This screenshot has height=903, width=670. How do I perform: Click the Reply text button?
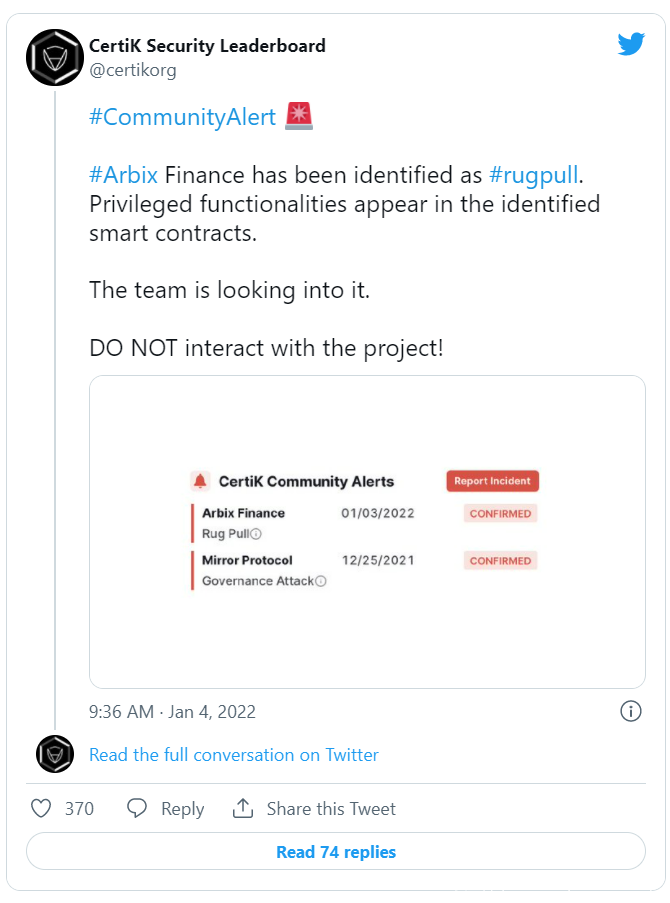(182, 809)
